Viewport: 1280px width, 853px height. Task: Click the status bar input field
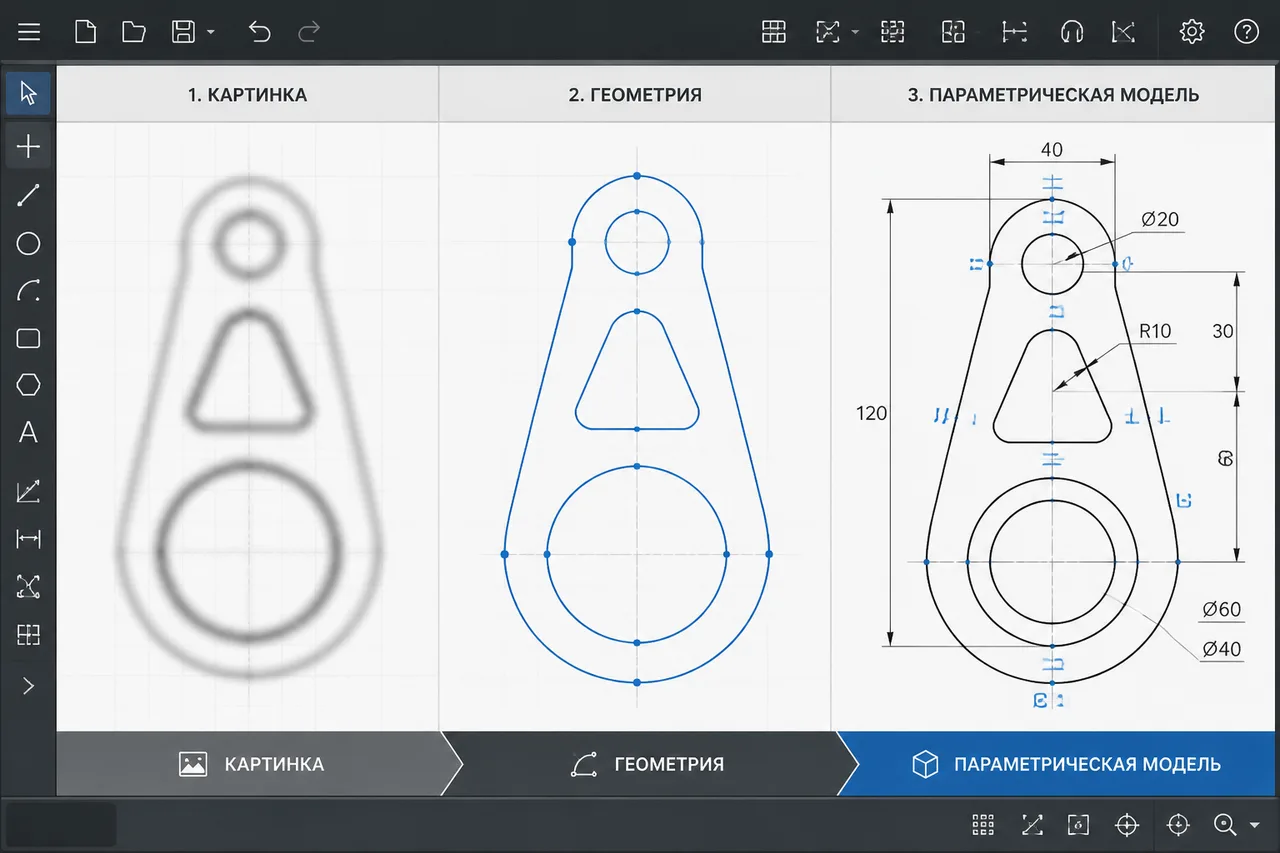61,825
